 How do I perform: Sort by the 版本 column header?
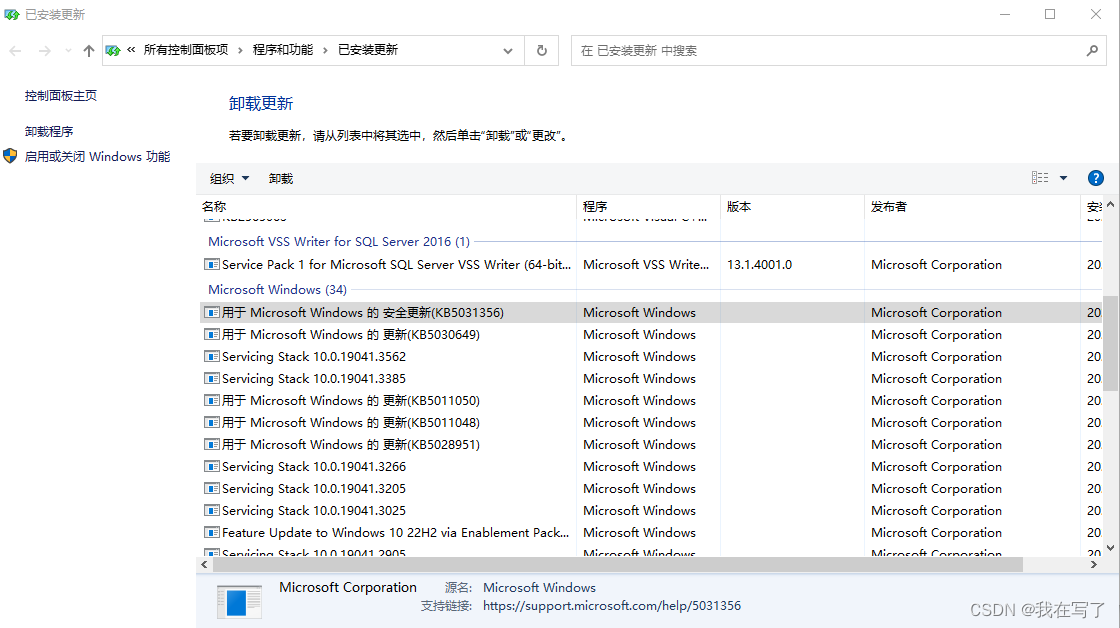792,206
